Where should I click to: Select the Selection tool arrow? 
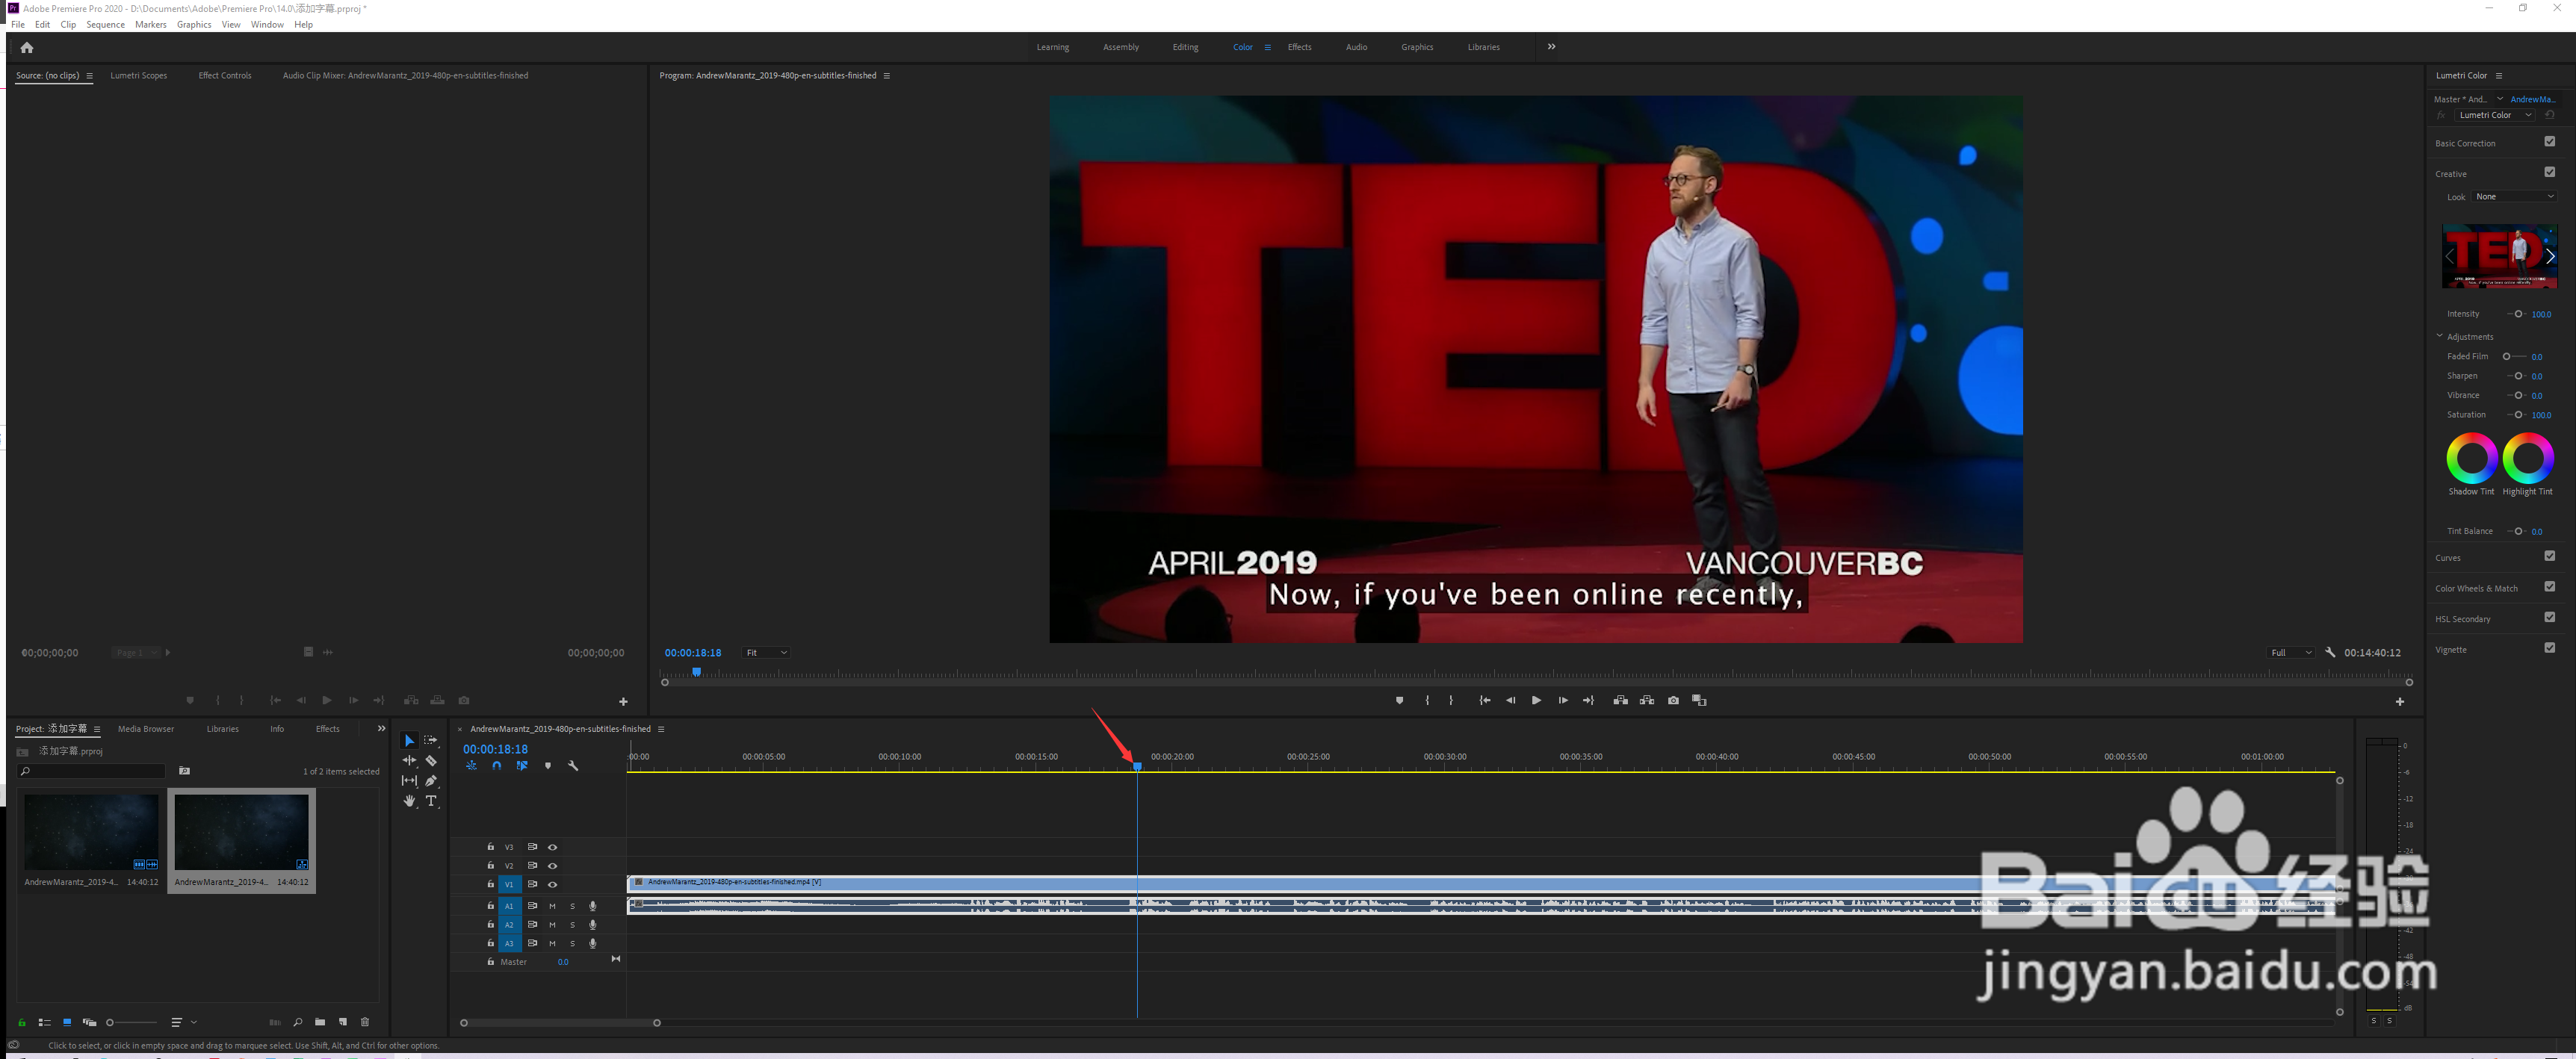(x=409, y=741)
